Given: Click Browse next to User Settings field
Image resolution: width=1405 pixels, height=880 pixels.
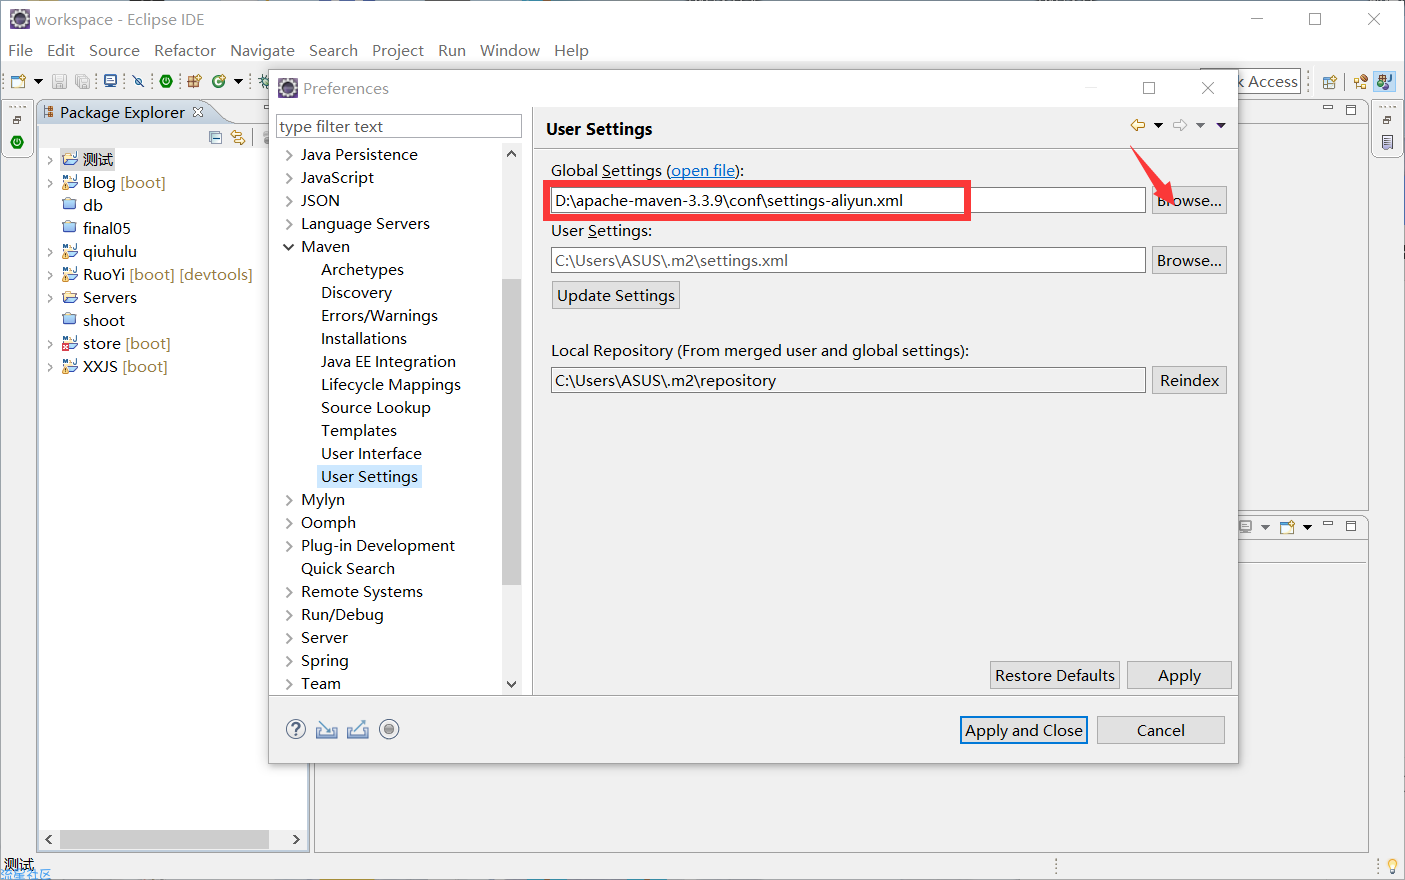Looking at the screenshot, I should (1189, 260).
